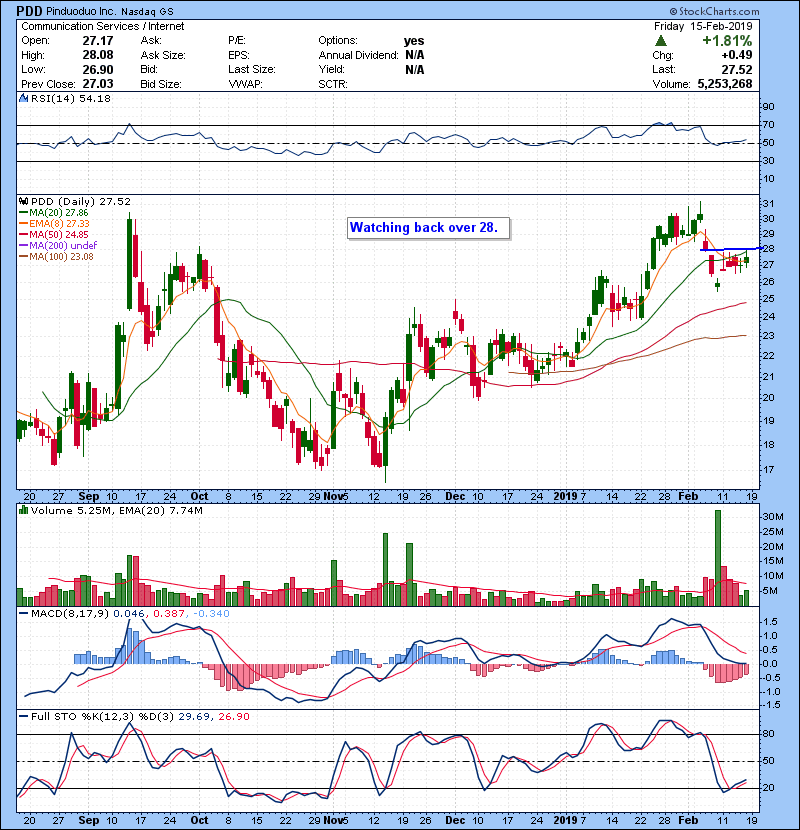The width and height of the screenshot is (800, 830).
Task: Click the 'Sep' label on bottom date axis
Action: coord(88,820)
